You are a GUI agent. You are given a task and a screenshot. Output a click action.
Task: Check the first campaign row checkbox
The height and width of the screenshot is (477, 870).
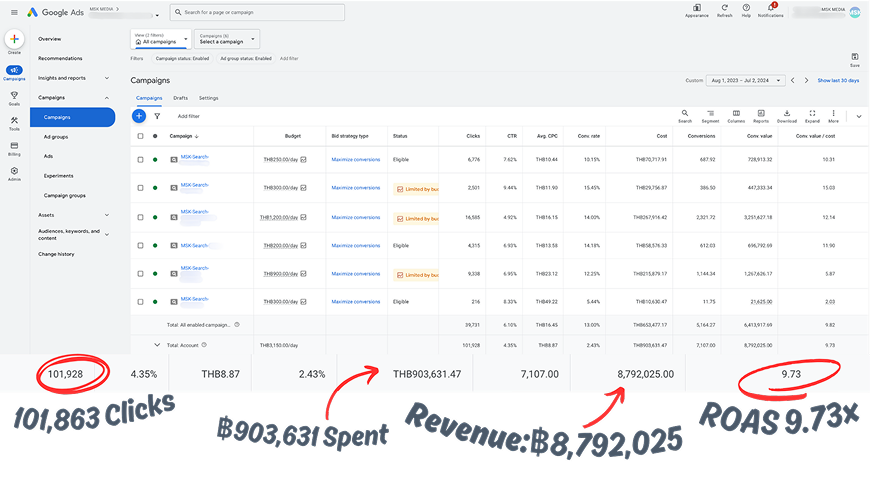coord(140,158)
